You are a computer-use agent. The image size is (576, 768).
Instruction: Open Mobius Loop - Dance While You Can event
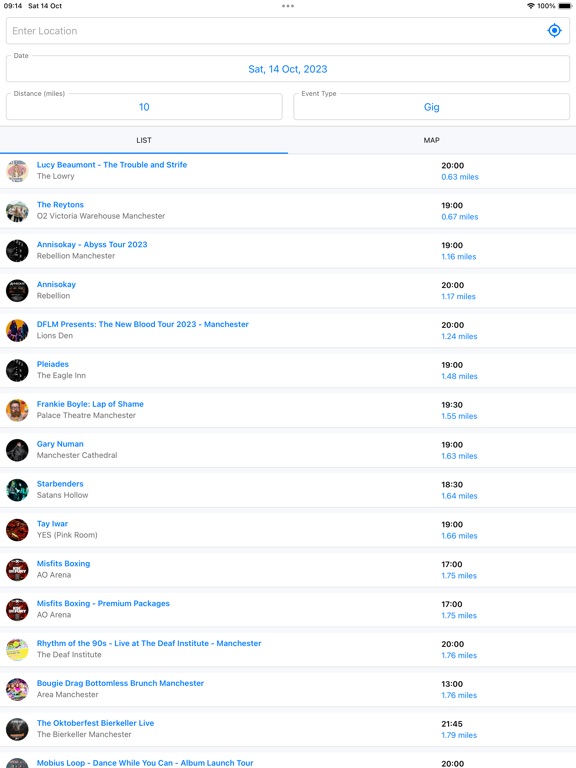145,763
